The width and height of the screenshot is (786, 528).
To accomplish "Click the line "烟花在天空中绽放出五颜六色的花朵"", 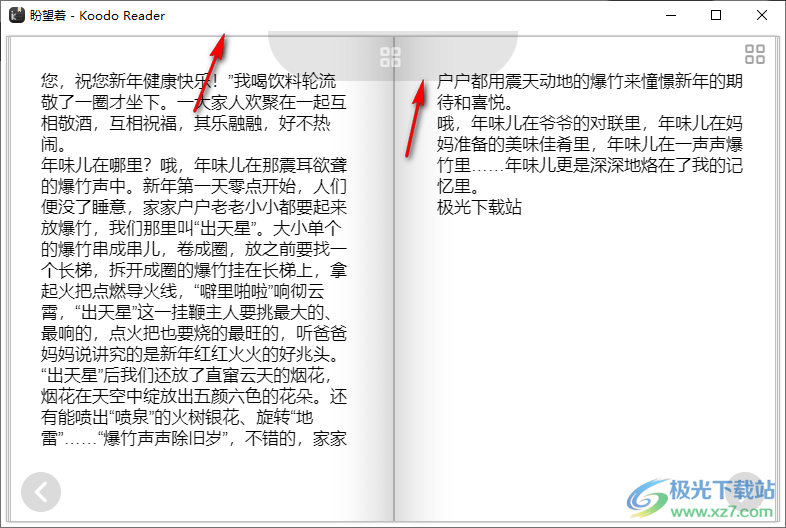I will 193,396.
